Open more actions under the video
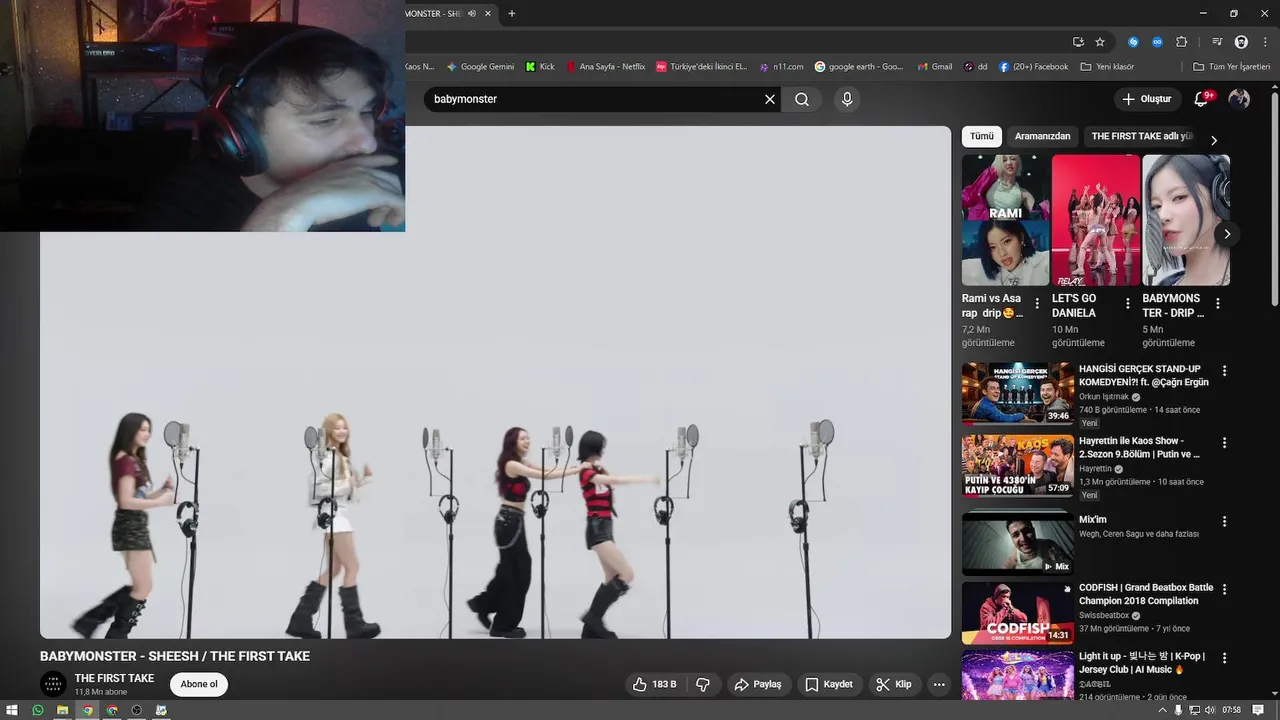 coord(939,684)
